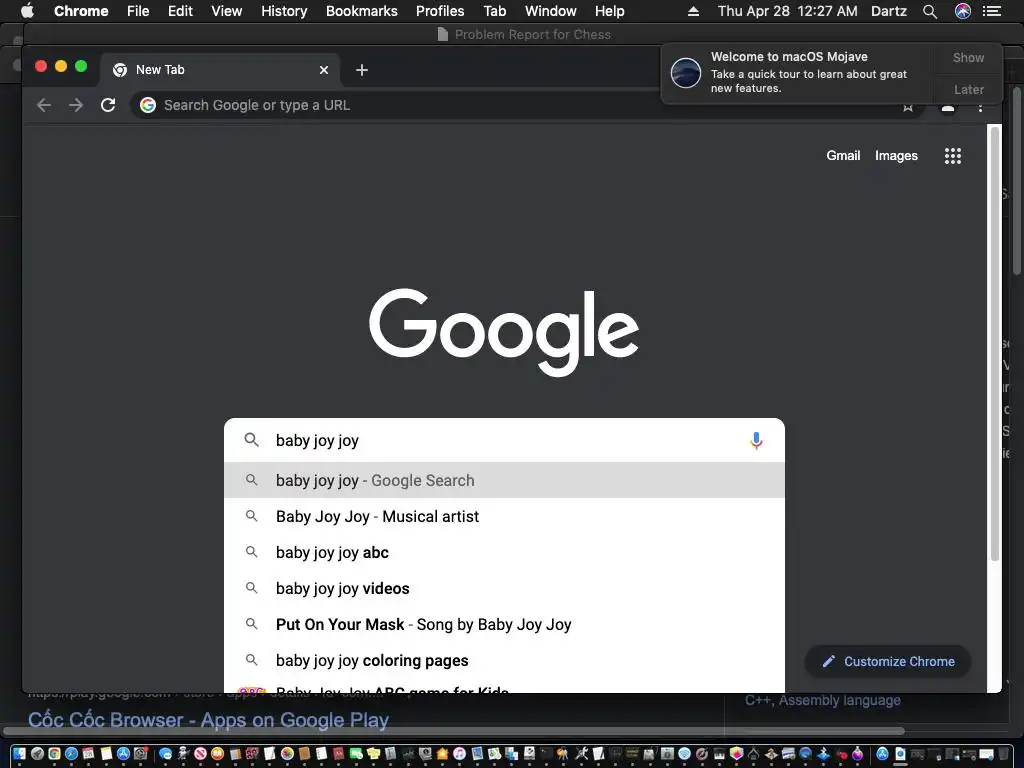The image size is (1024, 768).
Task: Click the bookmark star in the address bar
Action: [908, 106]
